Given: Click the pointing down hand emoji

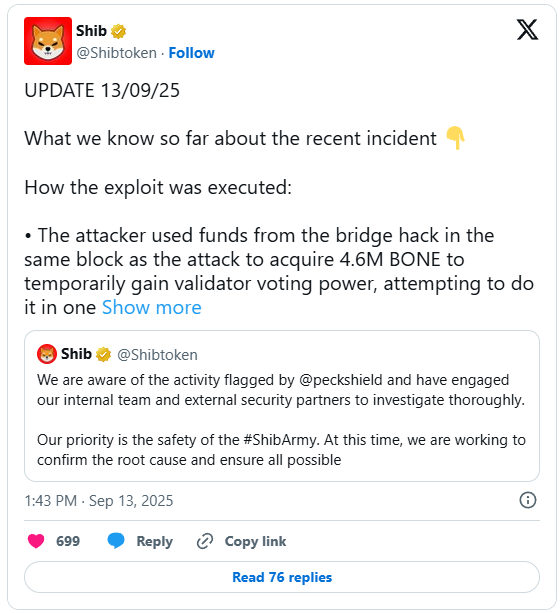Looking at the screenshot, I should [x=455, y=138].
